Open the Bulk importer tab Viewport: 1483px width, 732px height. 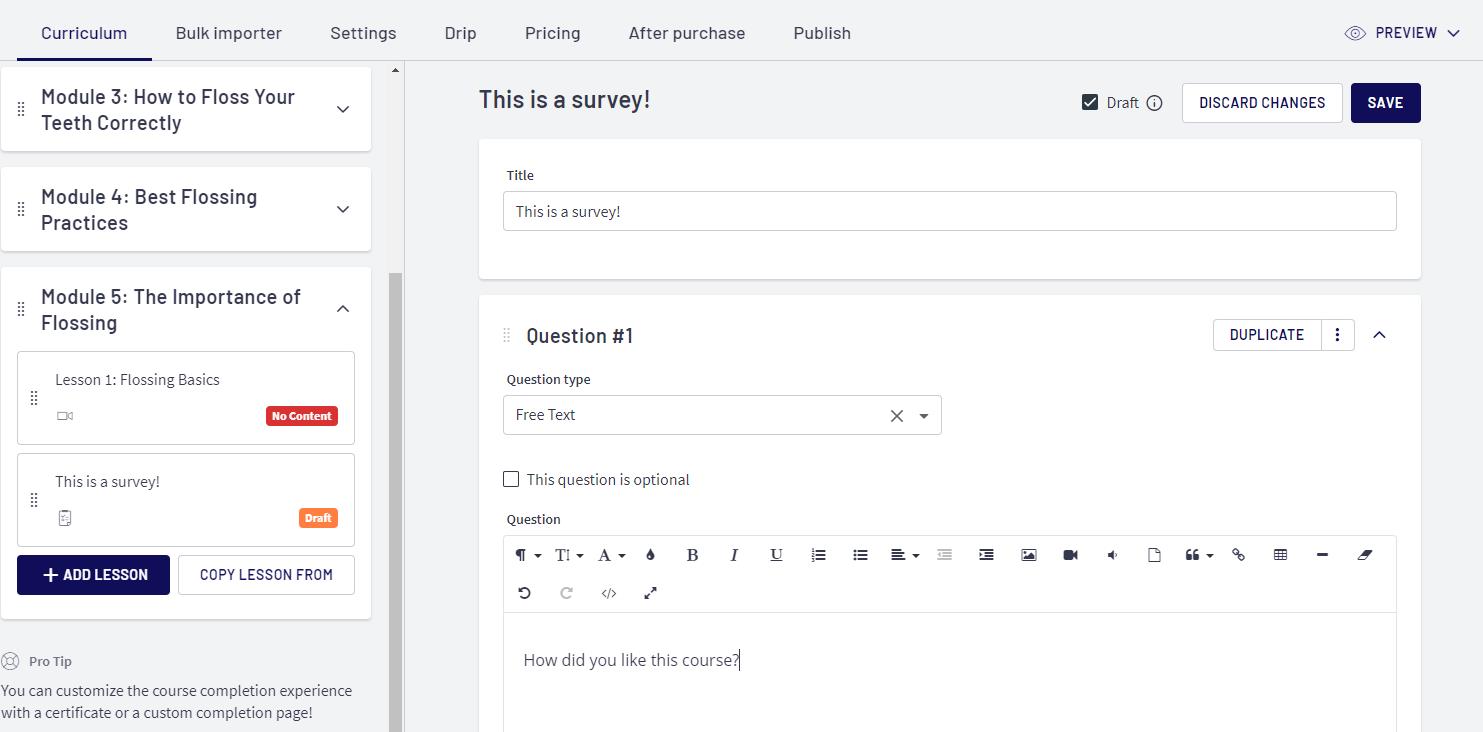click(x=229, y=33)
